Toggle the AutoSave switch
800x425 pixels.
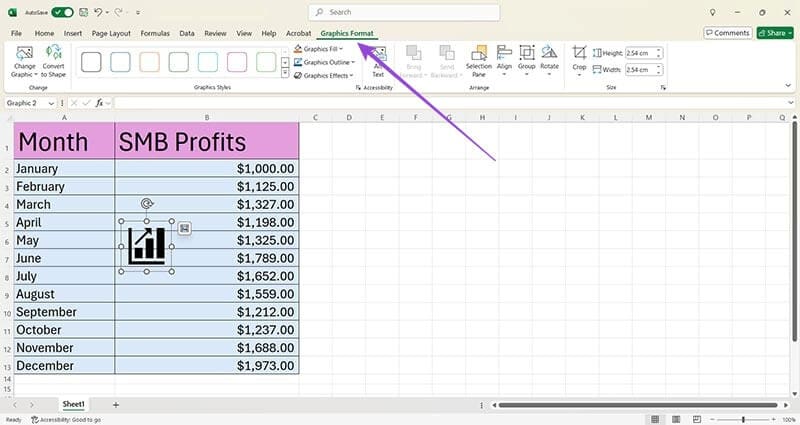pyautogui.click(x=62, y=12)
